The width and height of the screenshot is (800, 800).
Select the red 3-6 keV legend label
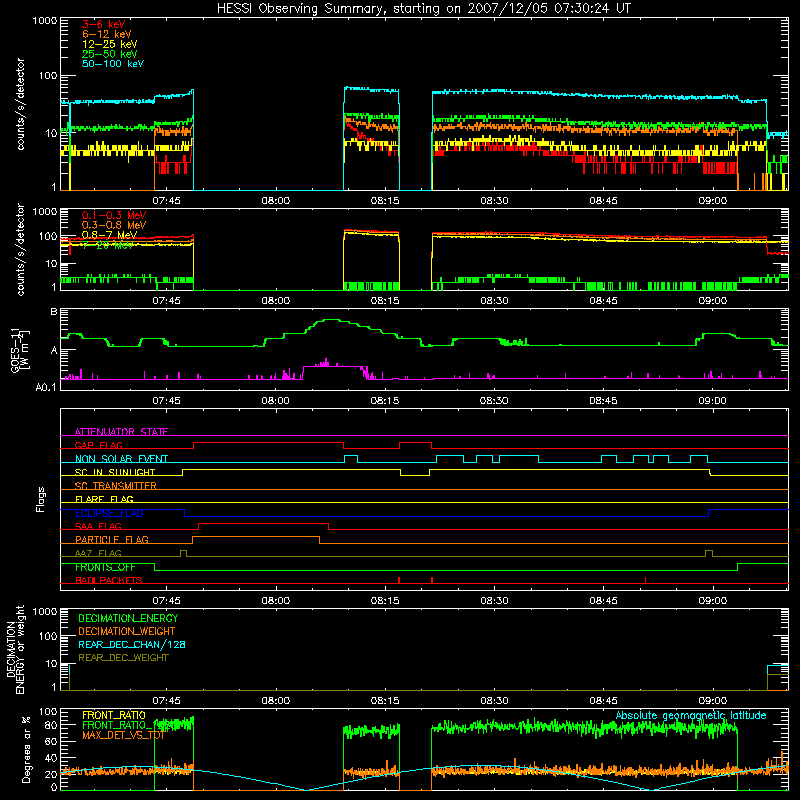click(x=104, y=24)
